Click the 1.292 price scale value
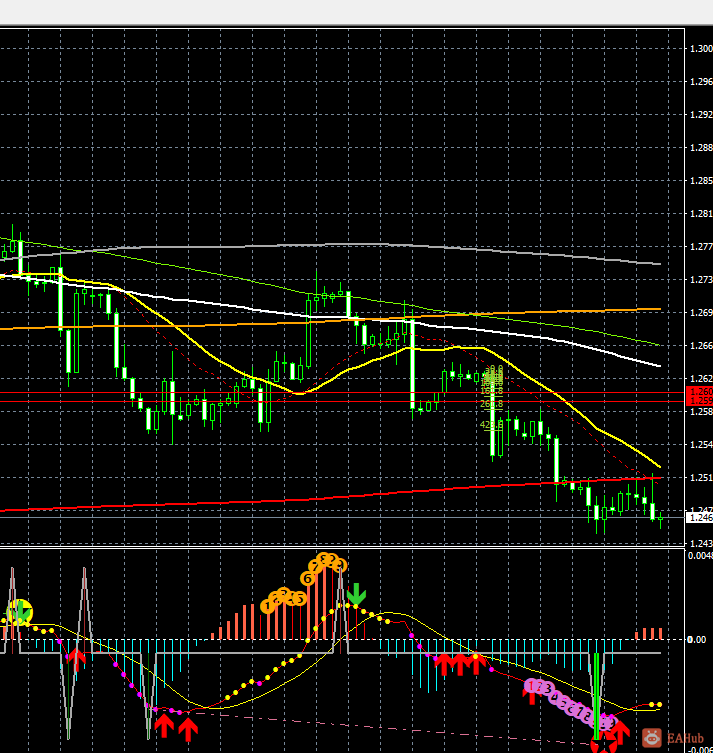 tap(701, 115)
